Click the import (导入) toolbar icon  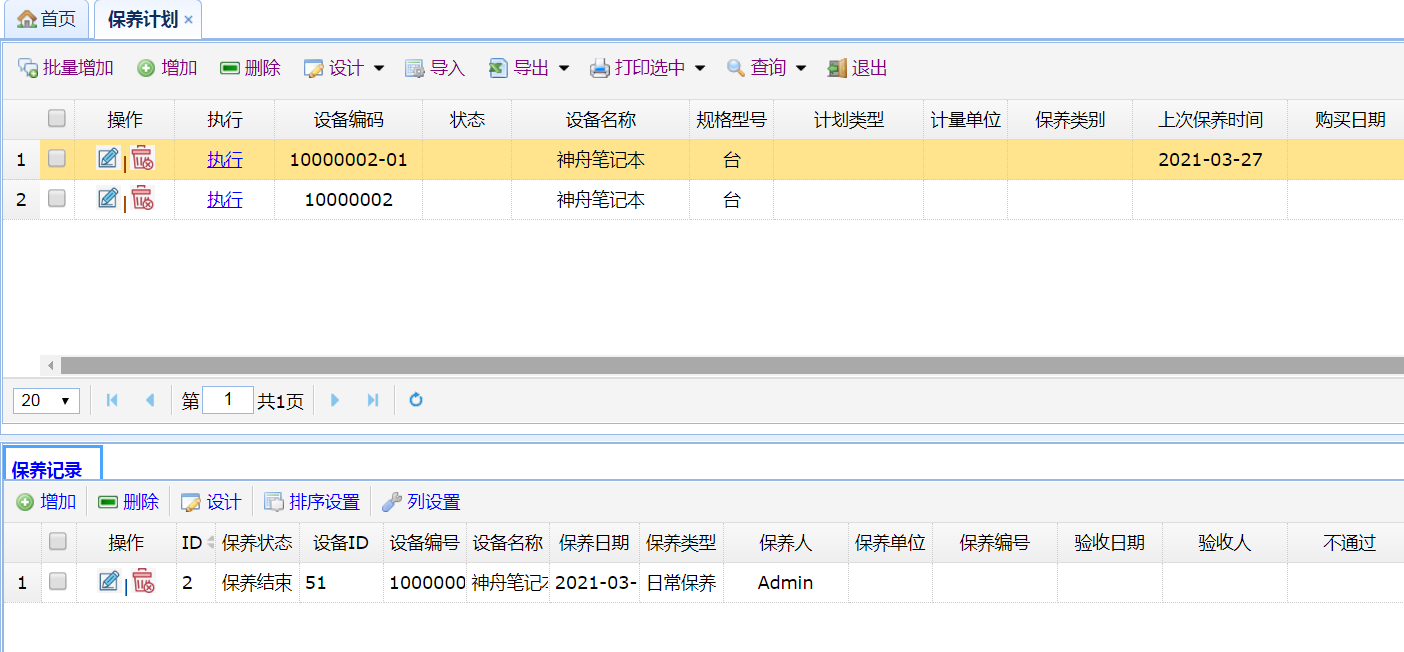coord(415,68)
